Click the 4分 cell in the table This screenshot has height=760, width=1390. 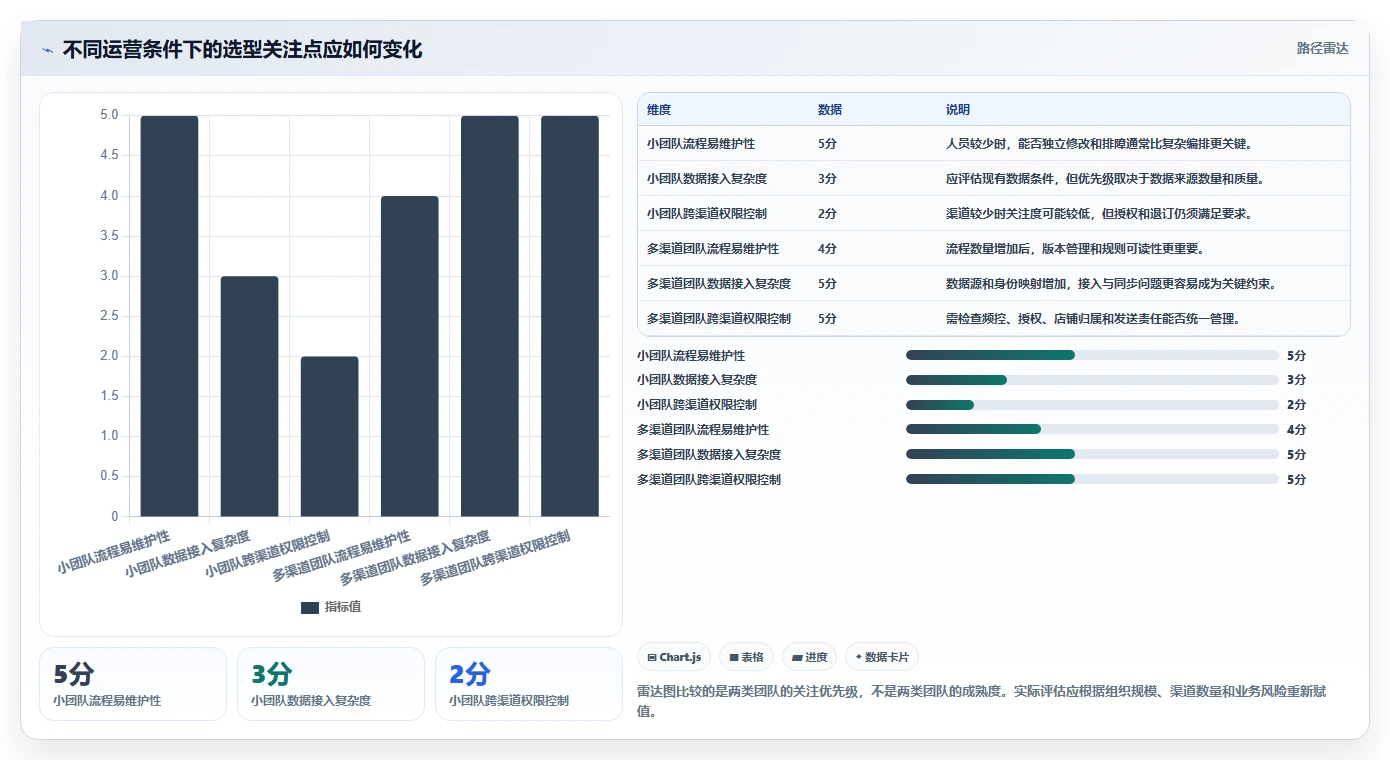pyautogui.click(x=827, y=249)
